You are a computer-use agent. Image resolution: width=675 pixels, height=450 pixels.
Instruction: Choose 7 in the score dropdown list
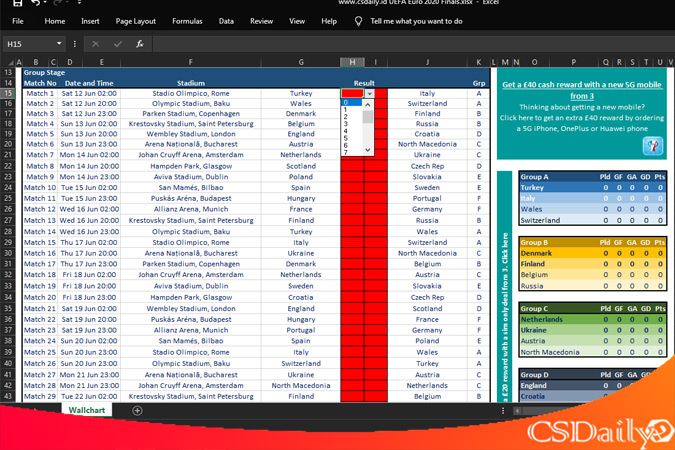pos(352,152)
